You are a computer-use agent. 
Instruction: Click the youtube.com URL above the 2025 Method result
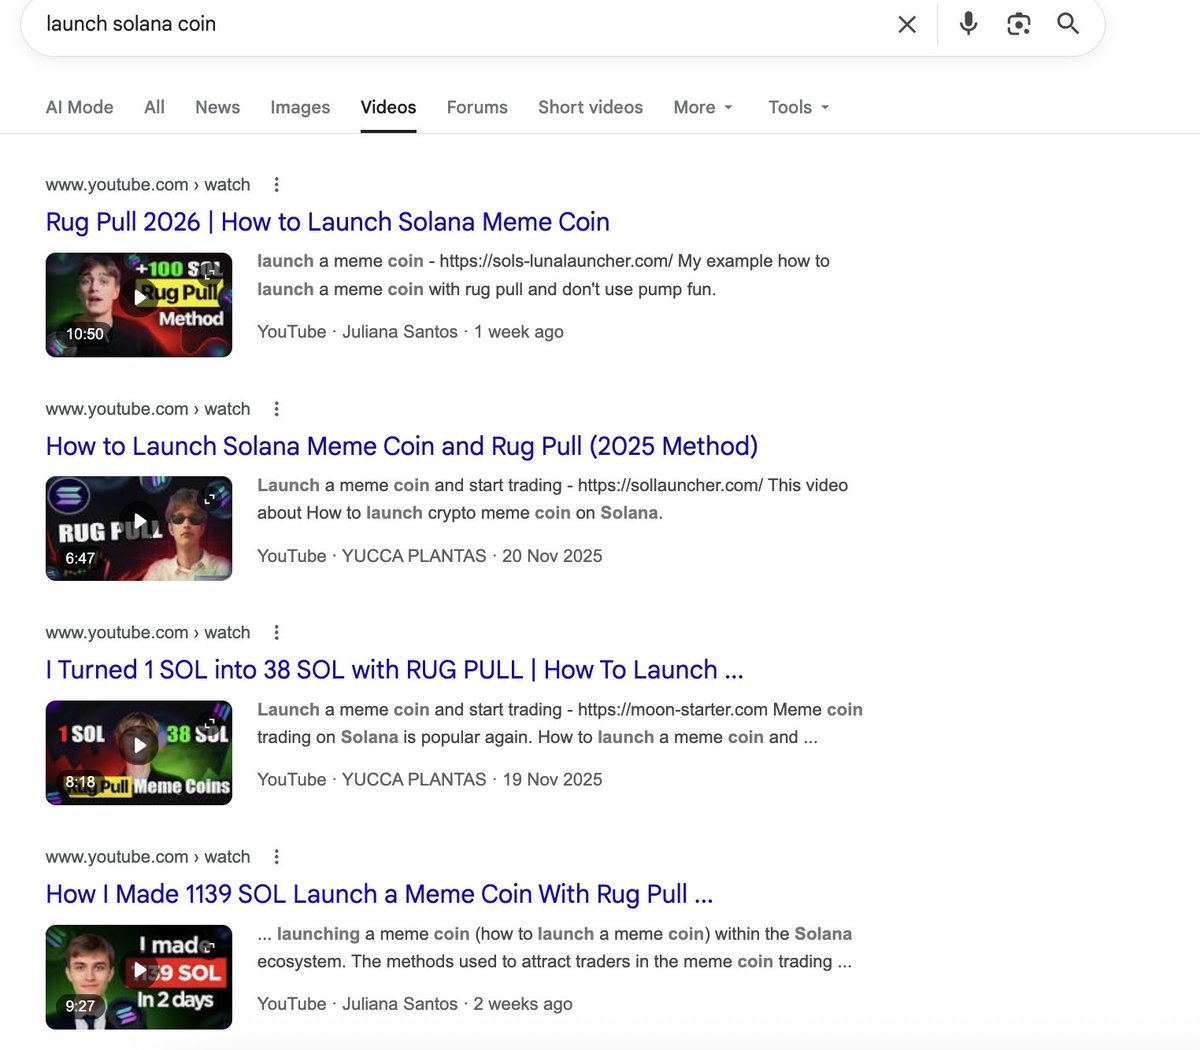point(148,409)
